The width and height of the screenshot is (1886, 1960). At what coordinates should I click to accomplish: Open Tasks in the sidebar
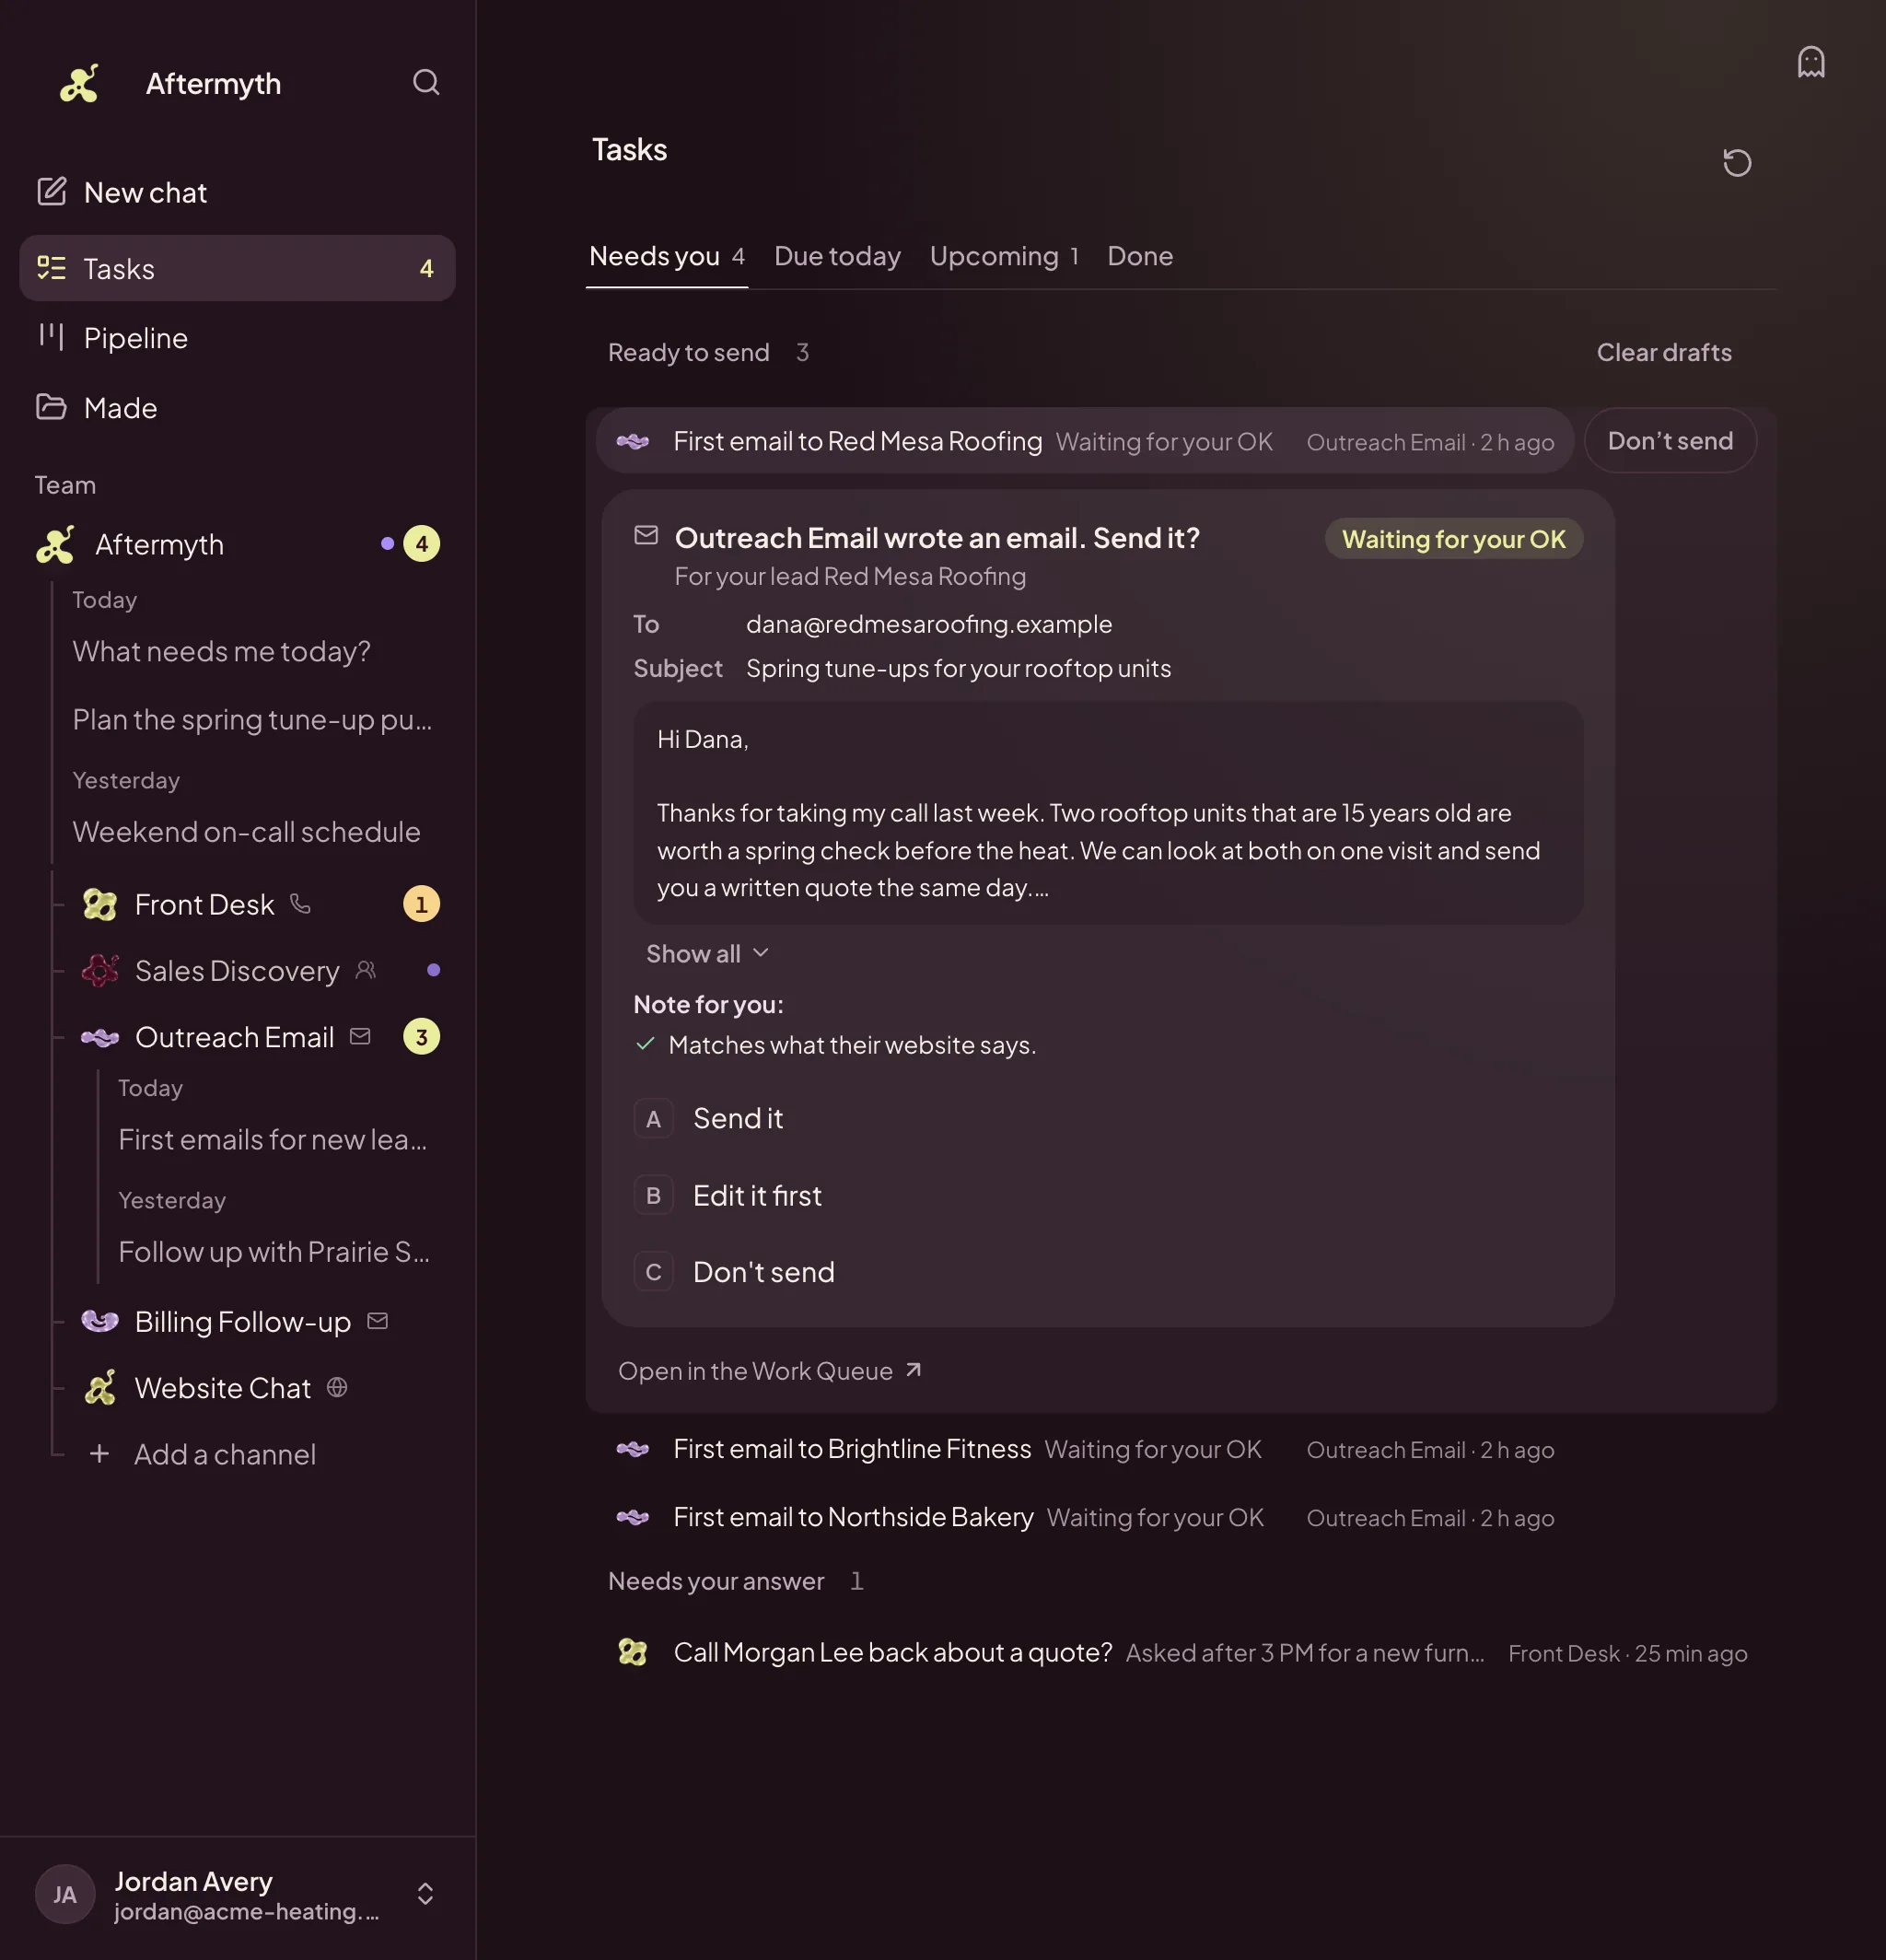coord(238,268)
